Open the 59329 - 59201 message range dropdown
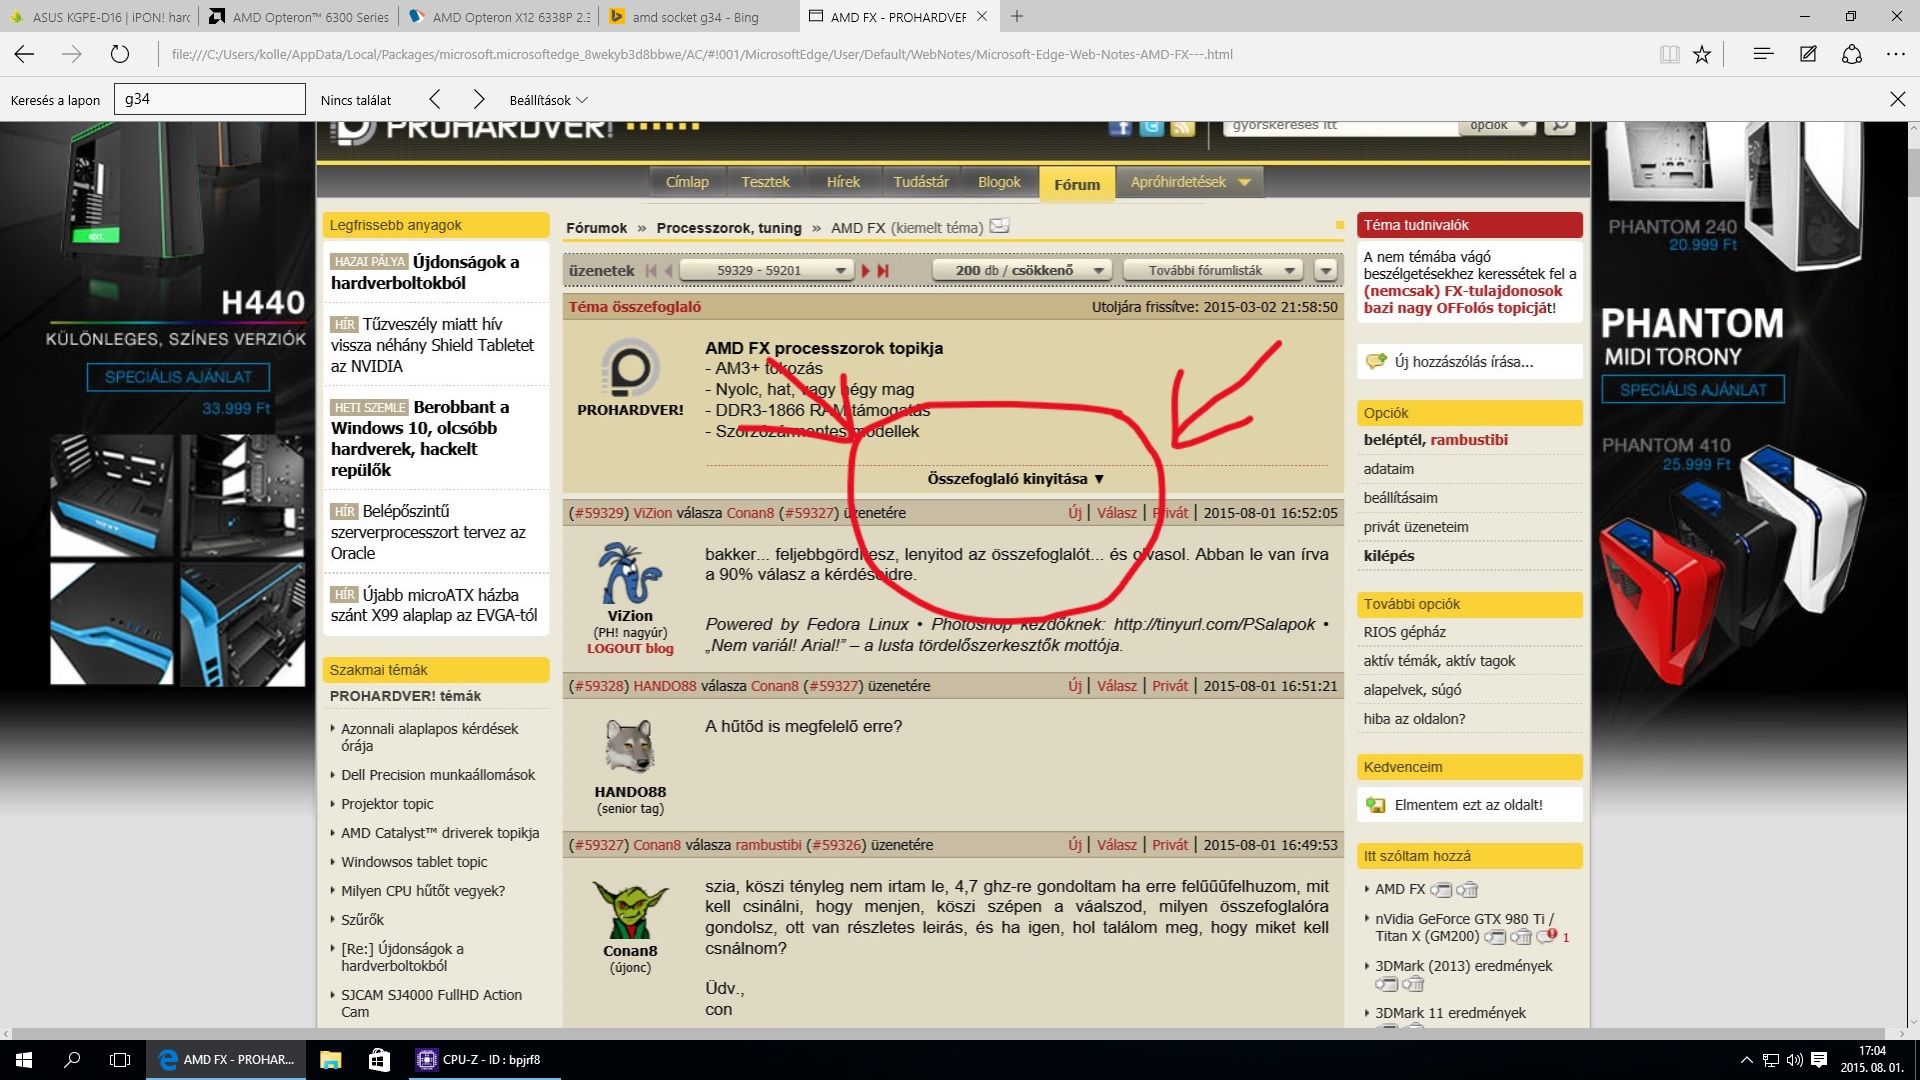 tap(766, 270)
